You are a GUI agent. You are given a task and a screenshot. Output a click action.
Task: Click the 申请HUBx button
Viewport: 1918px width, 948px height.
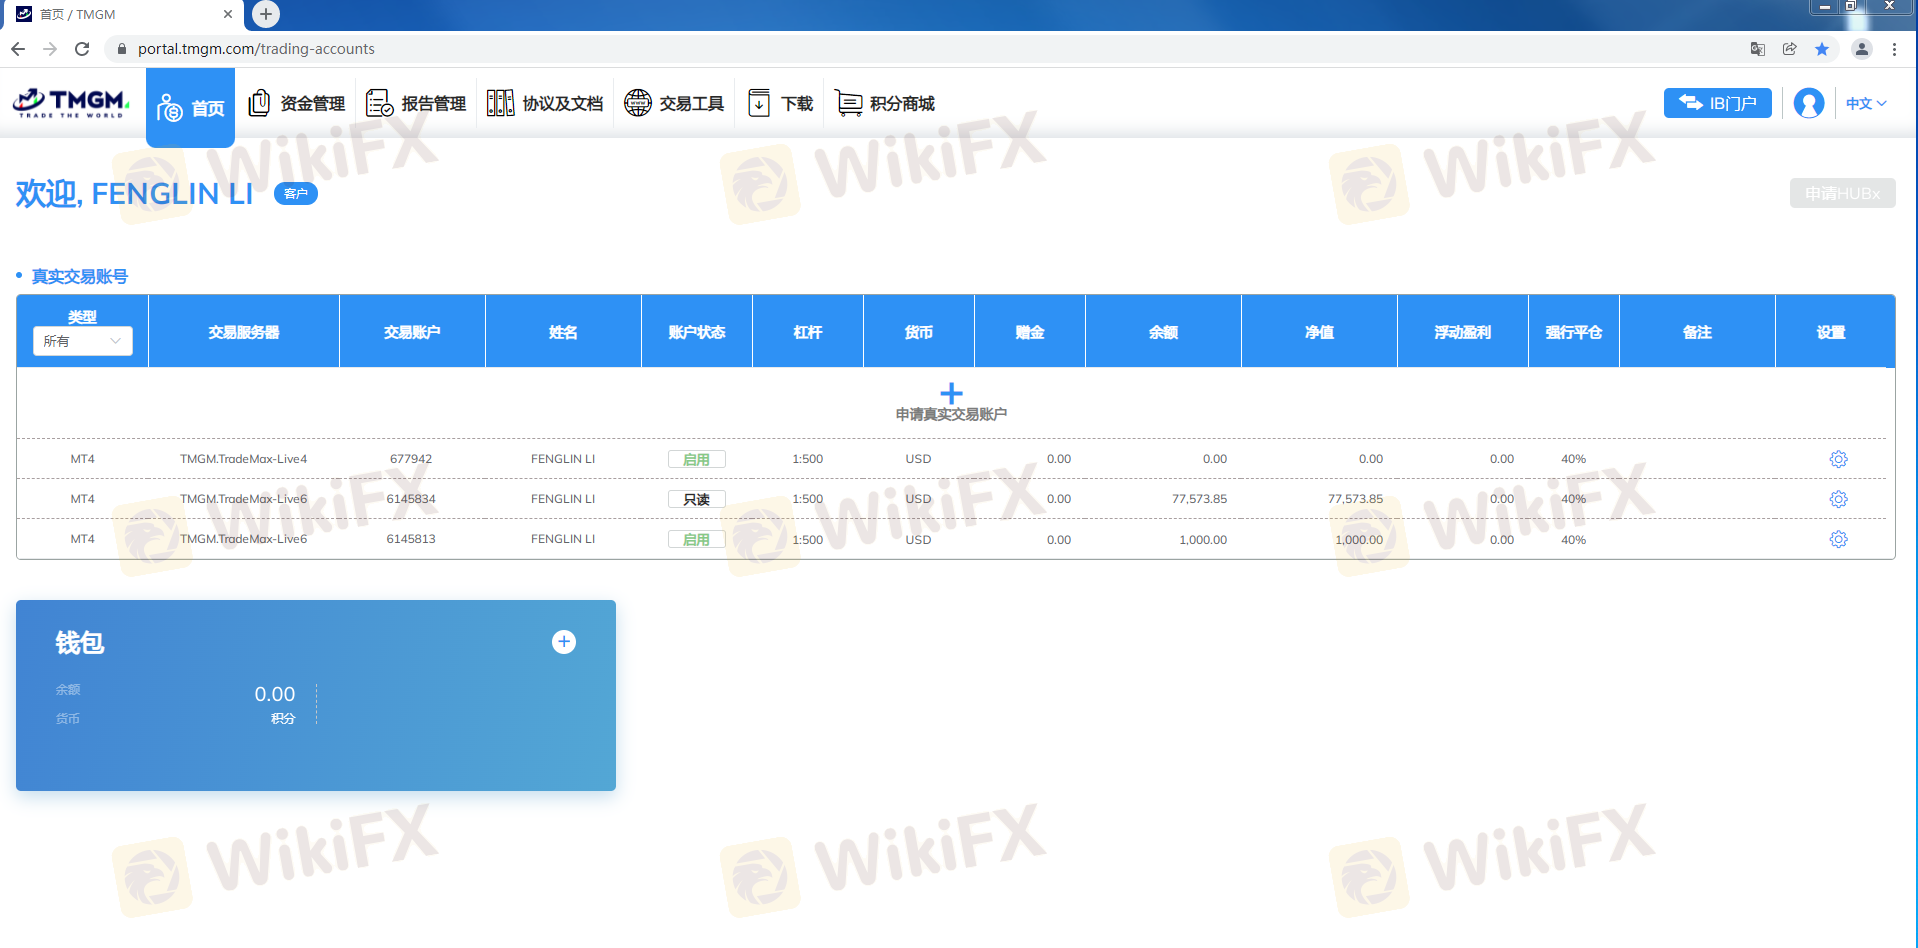(1842, 193)
